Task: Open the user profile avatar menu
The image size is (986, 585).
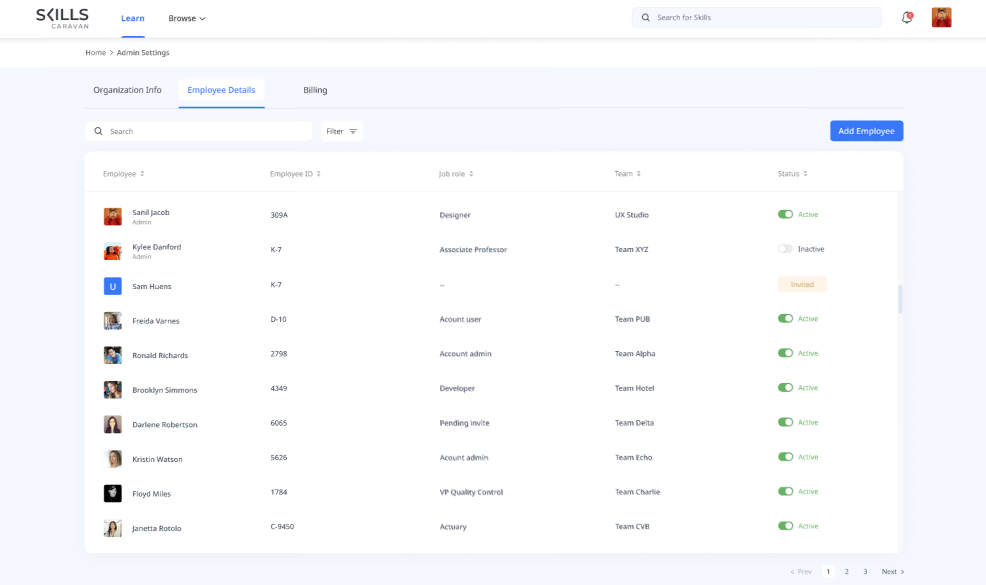Action: coord(941,18)
